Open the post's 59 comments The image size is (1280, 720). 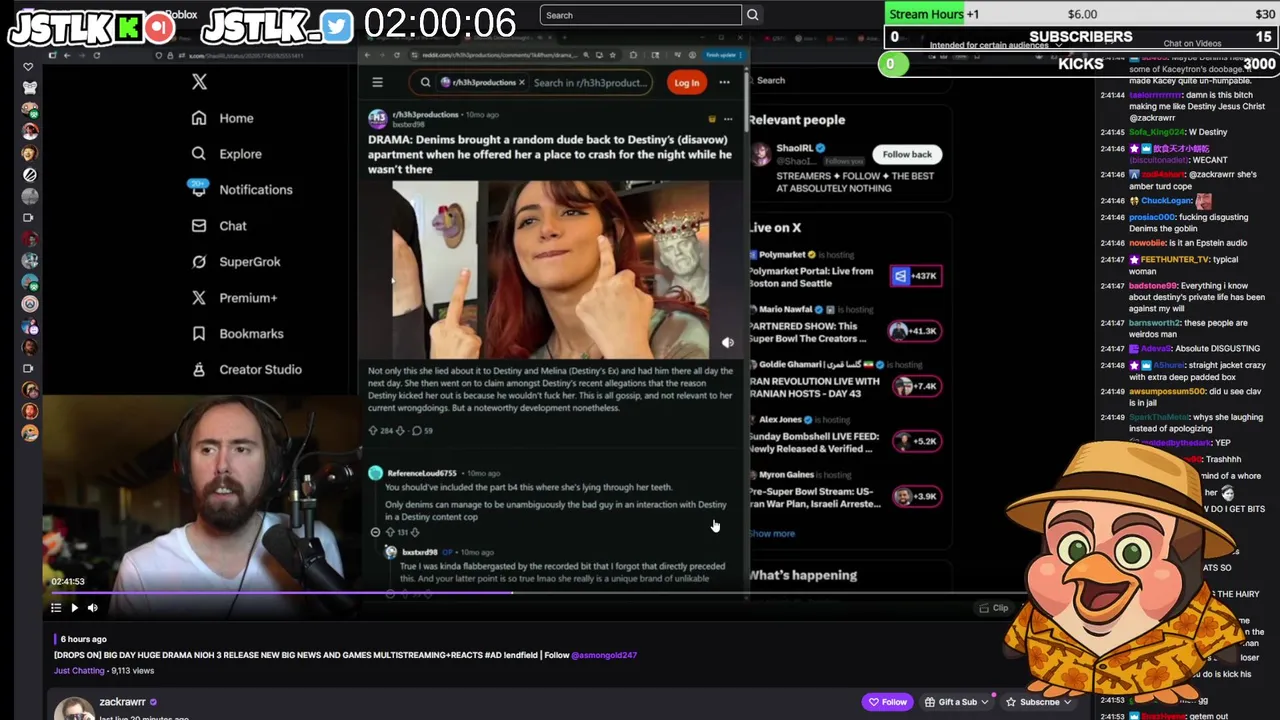[422, 431]
